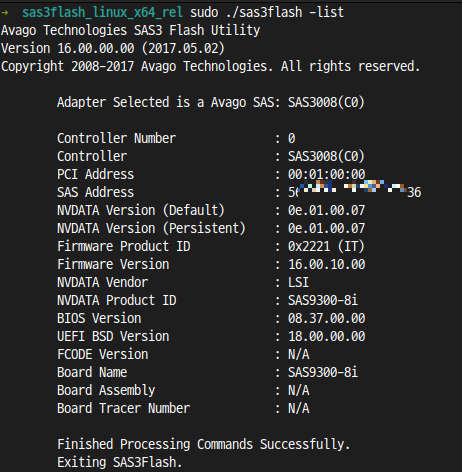Click the Controller Number value 0
The height and width of the screenshot is (472, 462).
pyautogui.click(x=292, y=138)
